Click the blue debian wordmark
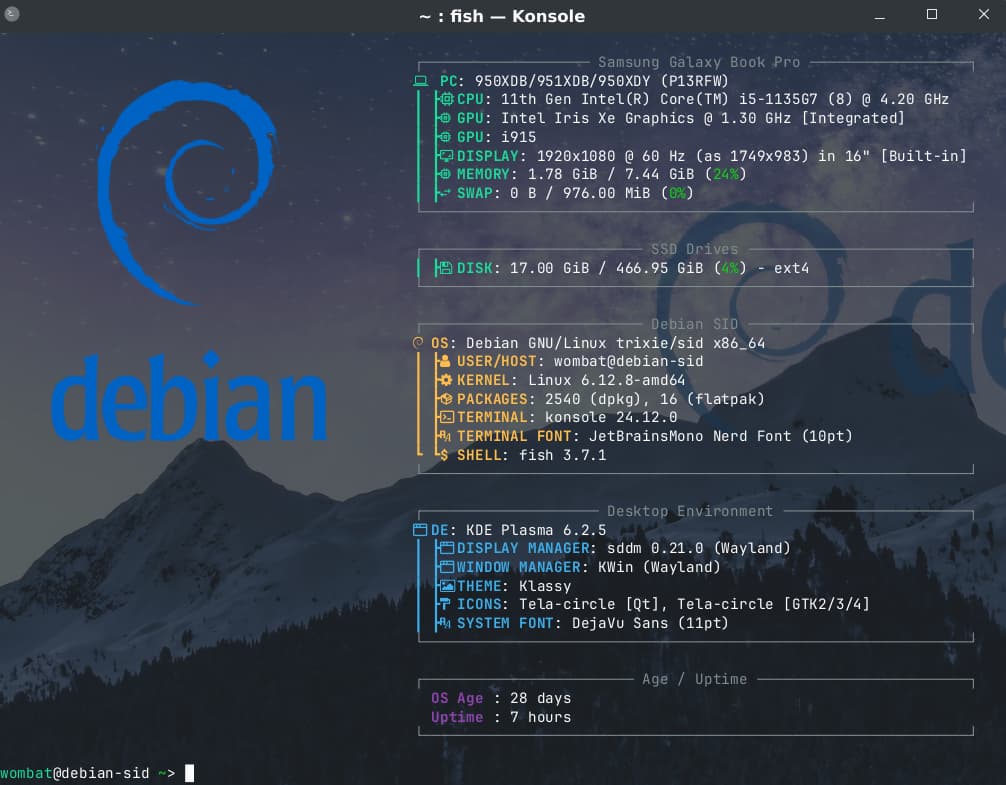The image size is (1006, 785). [190, 396]
